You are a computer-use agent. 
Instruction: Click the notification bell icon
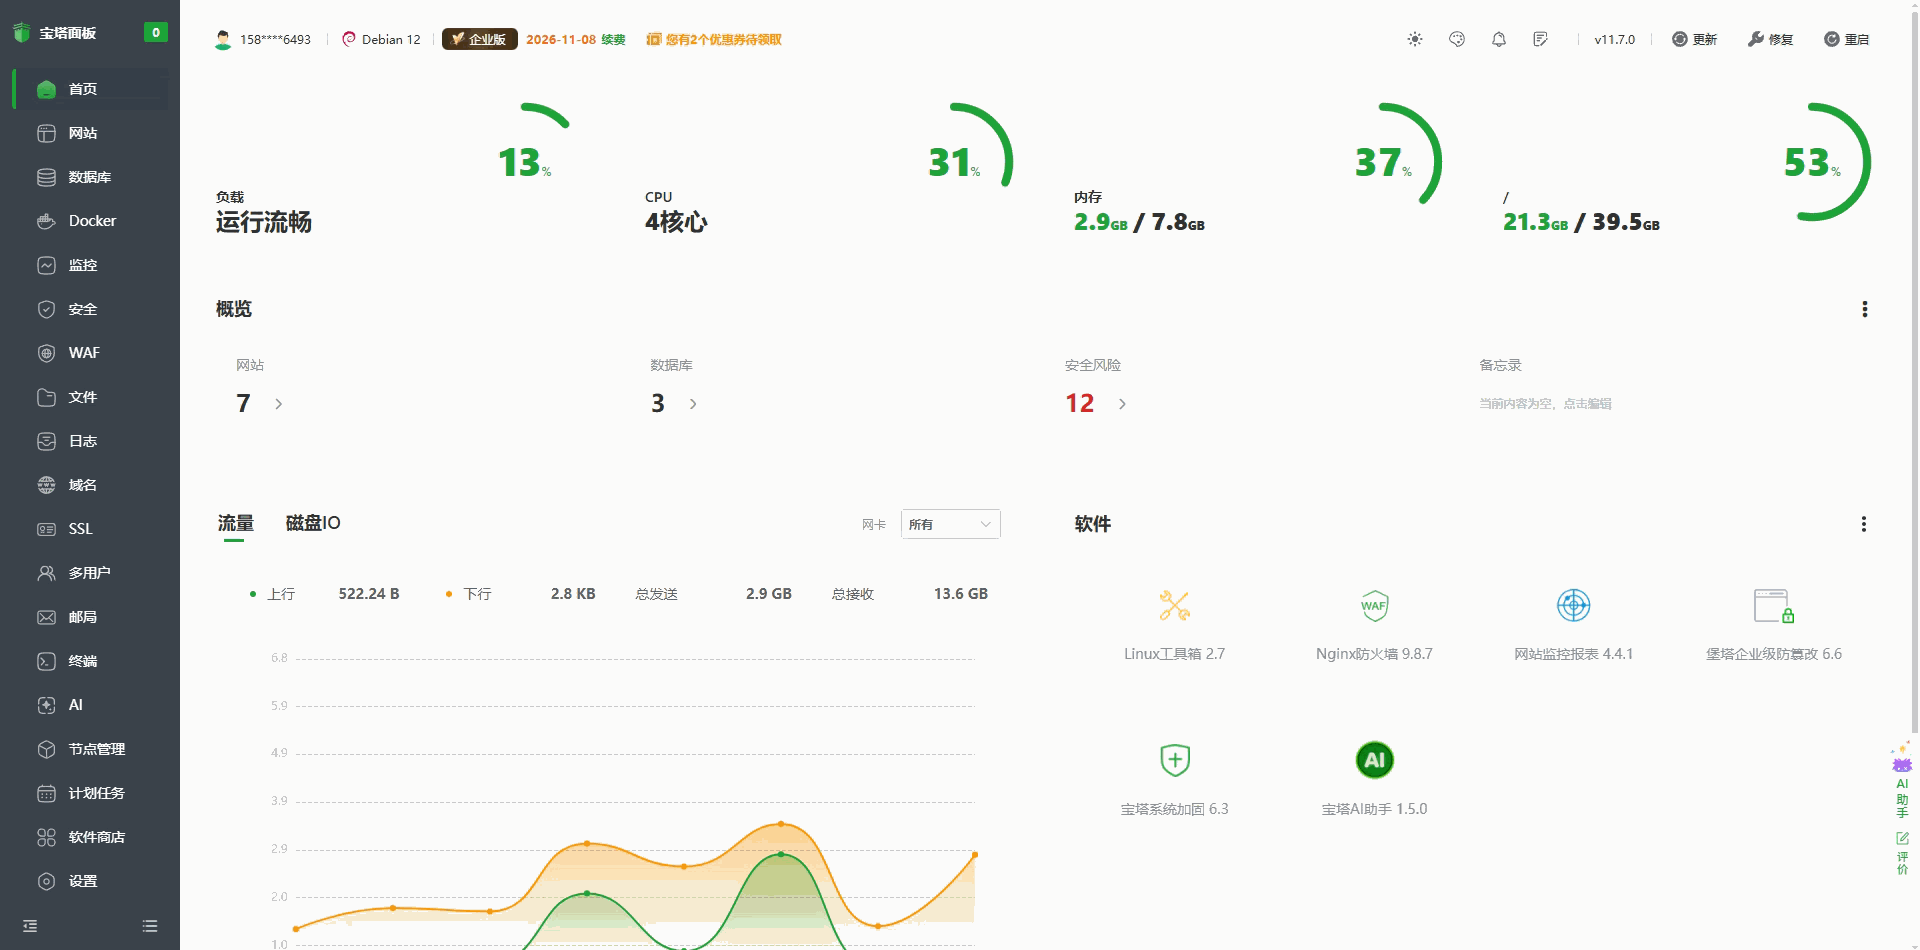1498,39
